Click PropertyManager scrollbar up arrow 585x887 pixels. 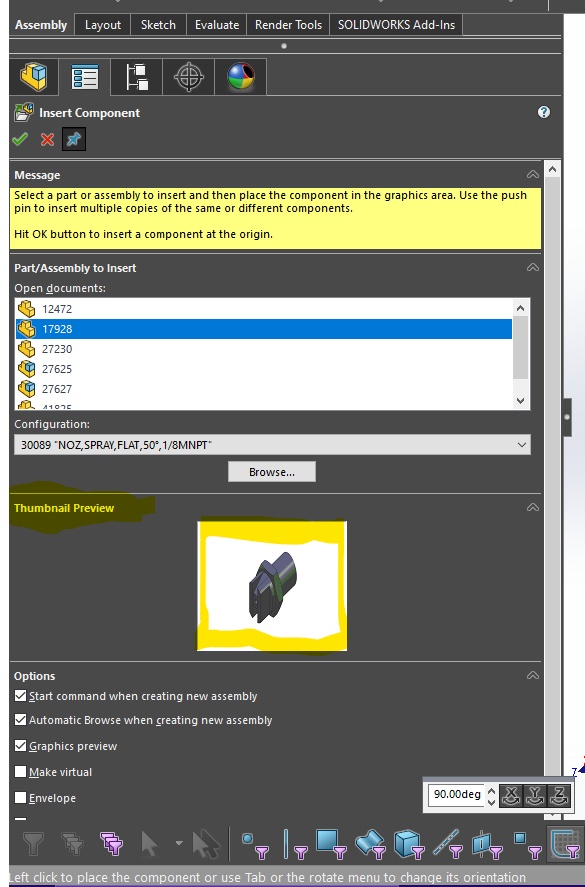point(552,169)
